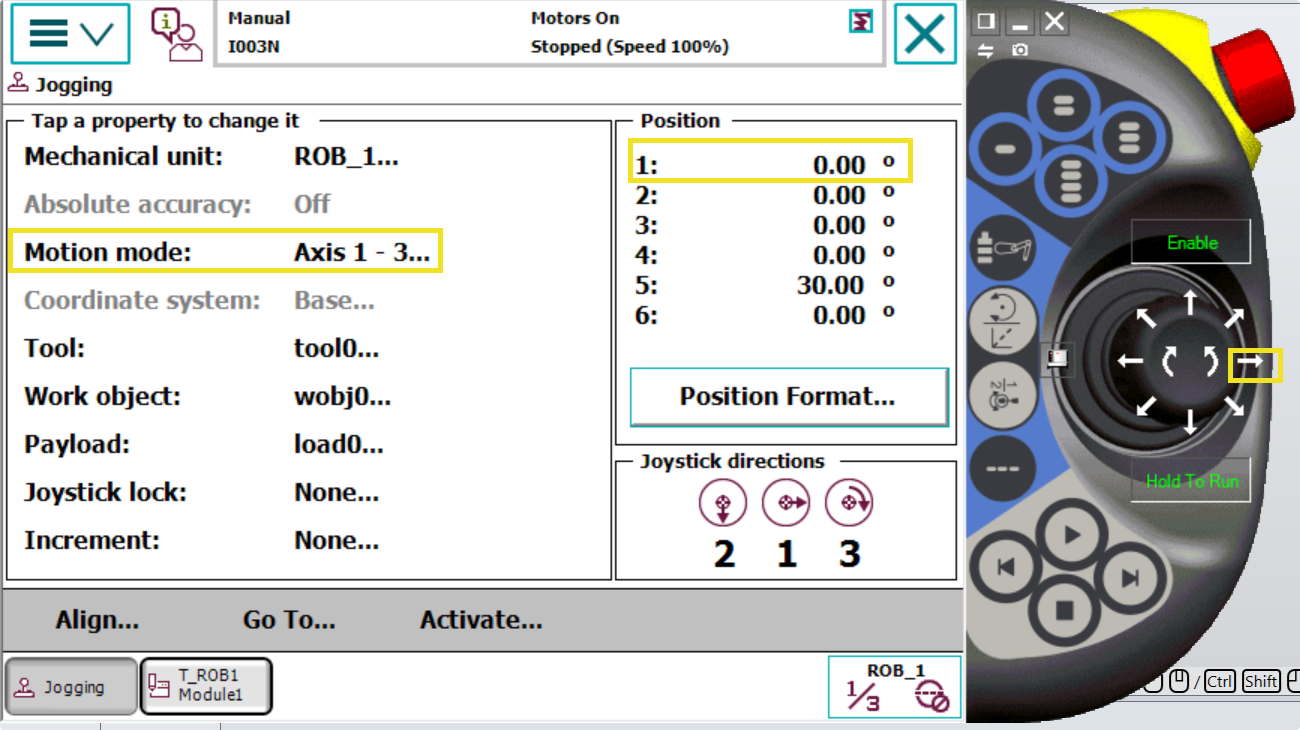The width and height of the screenshot is (1300, 730).
Task: Click the joystick up arrow
Action: click(x=1190, y=303)
